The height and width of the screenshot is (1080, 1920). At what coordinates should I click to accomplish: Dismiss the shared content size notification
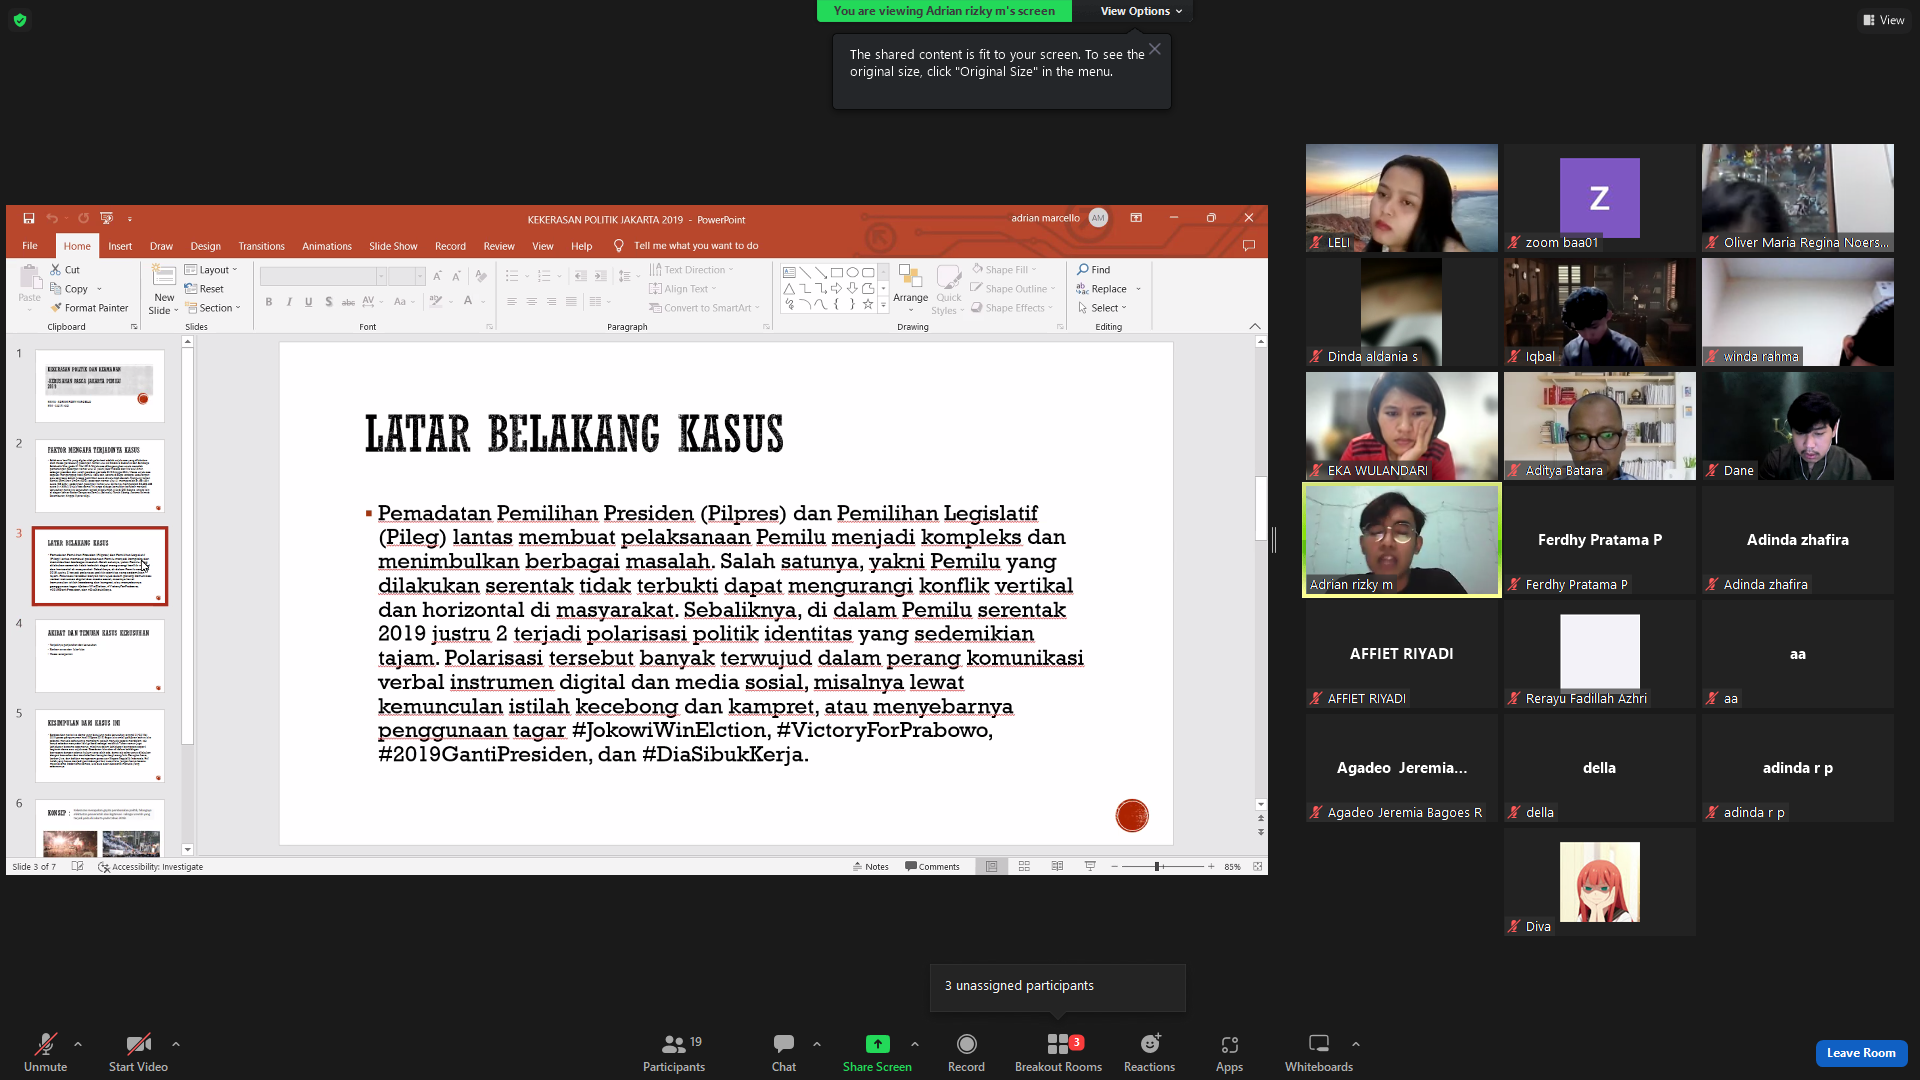pos(1155,49)
